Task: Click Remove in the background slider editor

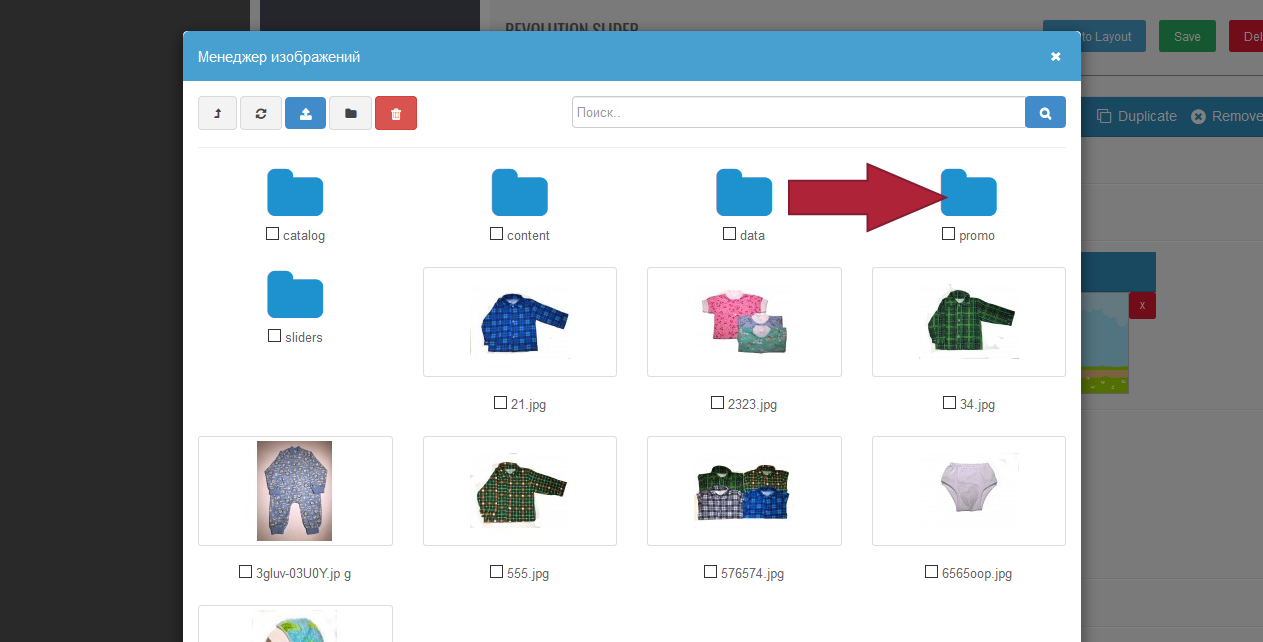Action: 1227,116
